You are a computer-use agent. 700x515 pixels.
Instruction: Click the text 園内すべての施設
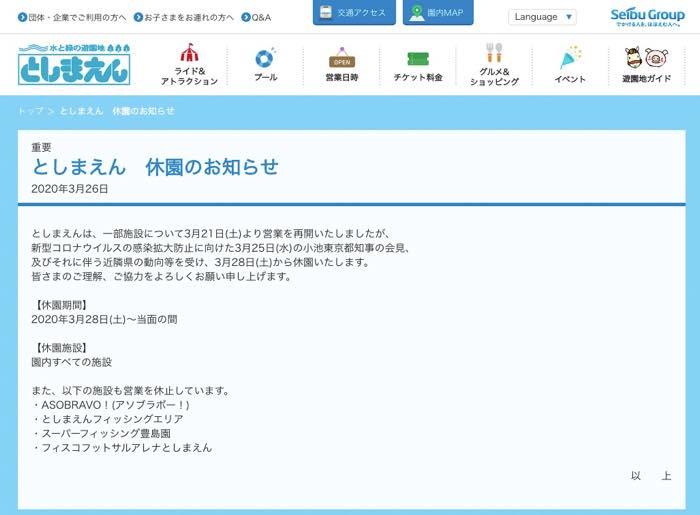coord(71,362)
